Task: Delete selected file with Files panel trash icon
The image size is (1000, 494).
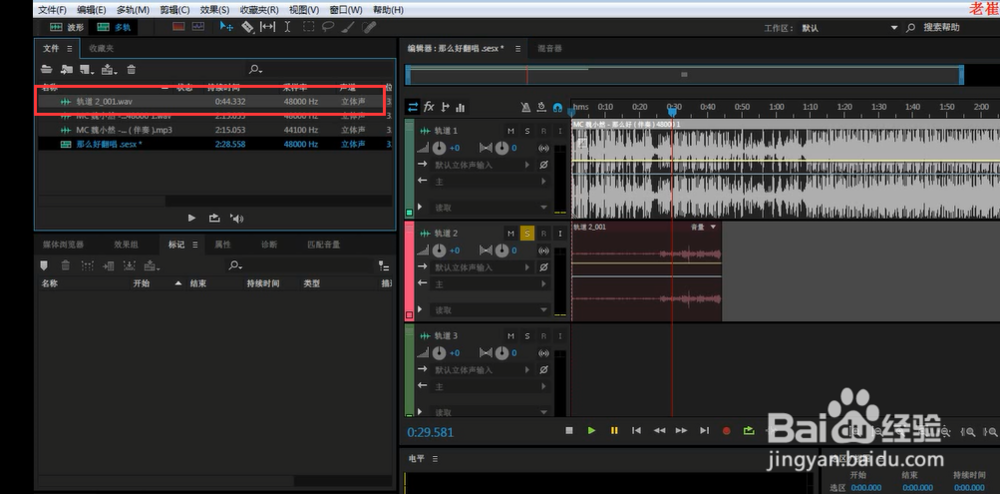Action: click(131, 69)
